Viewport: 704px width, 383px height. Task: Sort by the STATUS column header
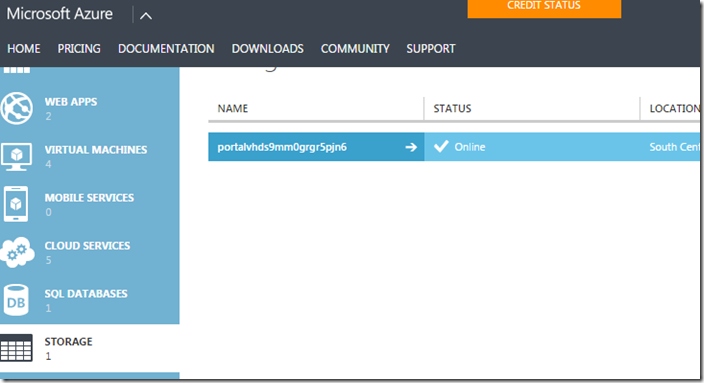click(452, 109)
